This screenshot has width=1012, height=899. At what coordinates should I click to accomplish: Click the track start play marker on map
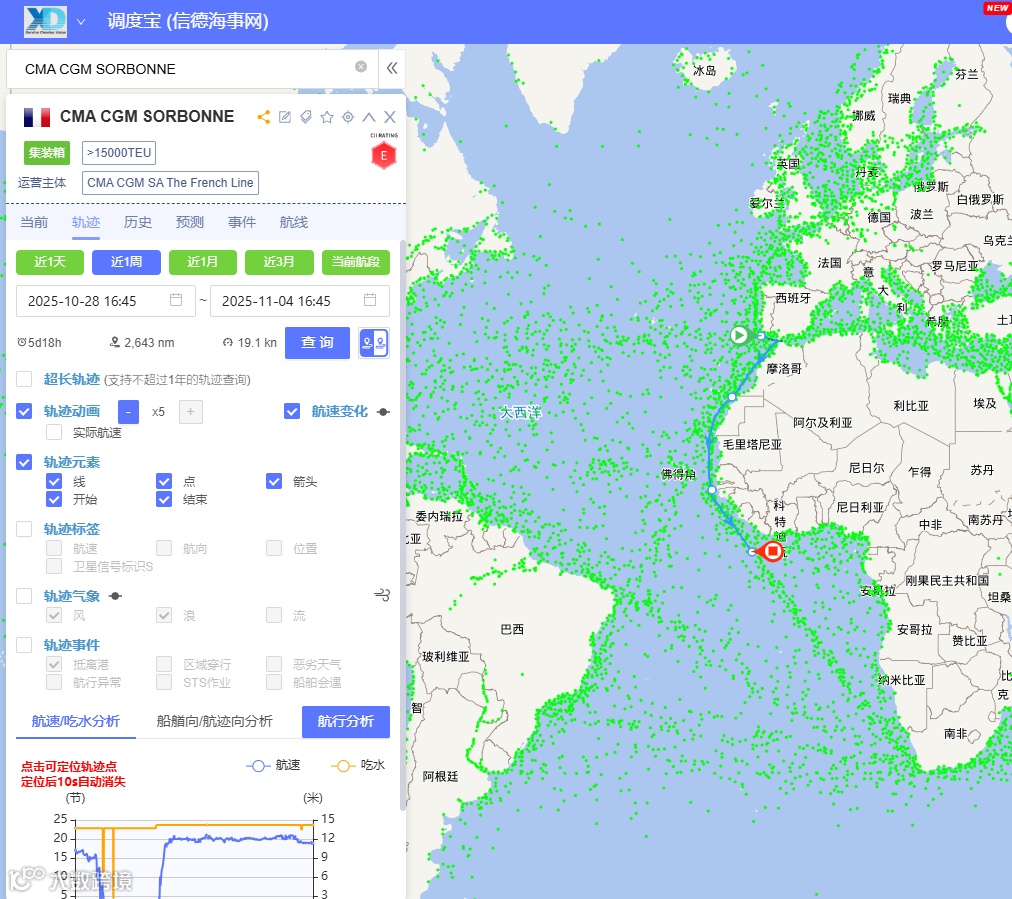(x=739, y=335)
